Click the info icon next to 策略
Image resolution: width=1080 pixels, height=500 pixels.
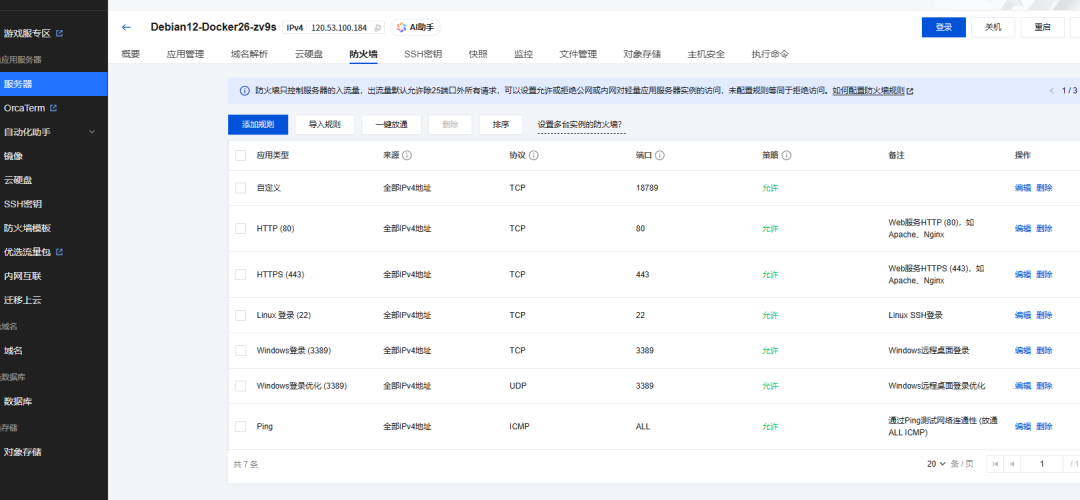(787, 156)
